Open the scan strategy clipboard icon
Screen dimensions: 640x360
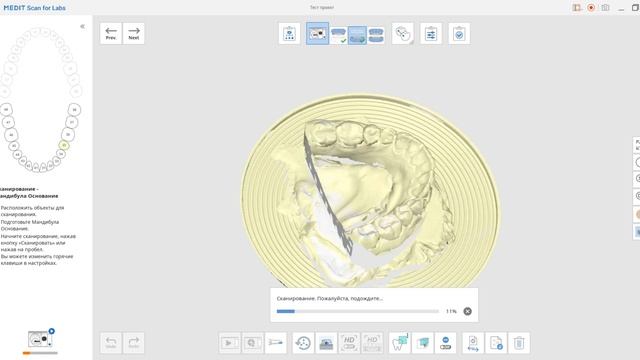click(x=289, y=33)
